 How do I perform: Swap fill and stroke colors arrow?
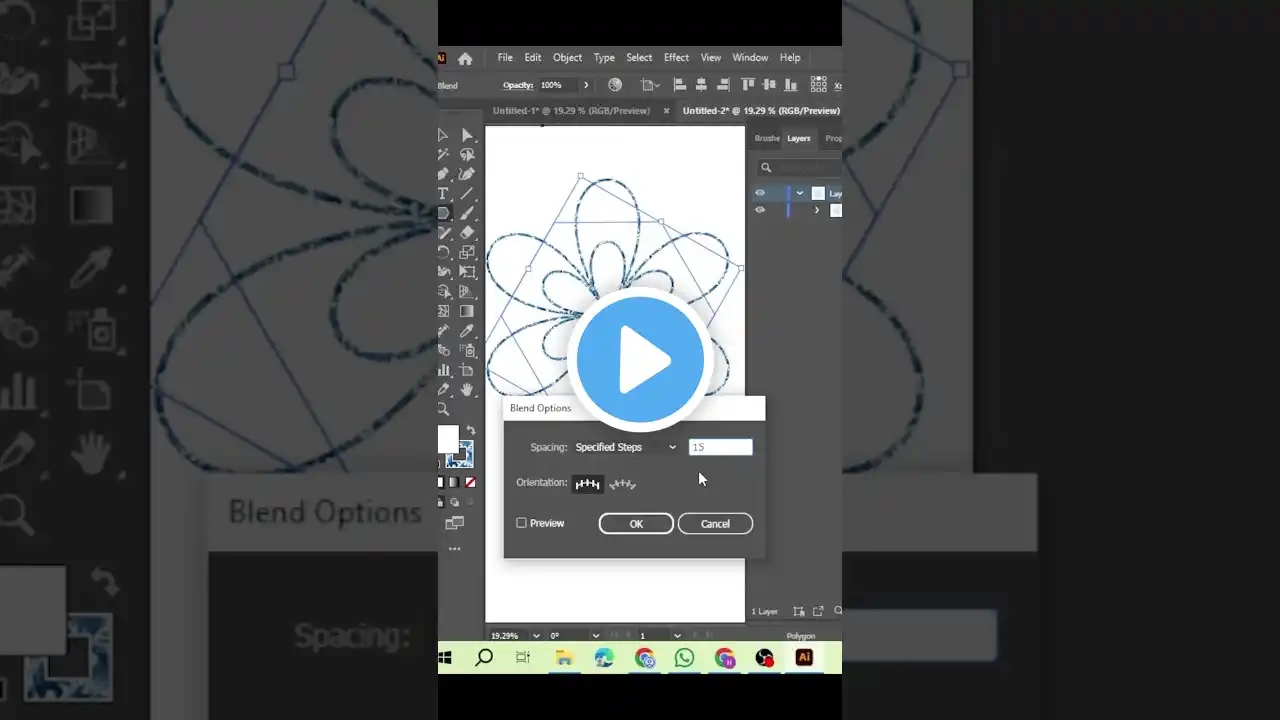tap(471, 430)
